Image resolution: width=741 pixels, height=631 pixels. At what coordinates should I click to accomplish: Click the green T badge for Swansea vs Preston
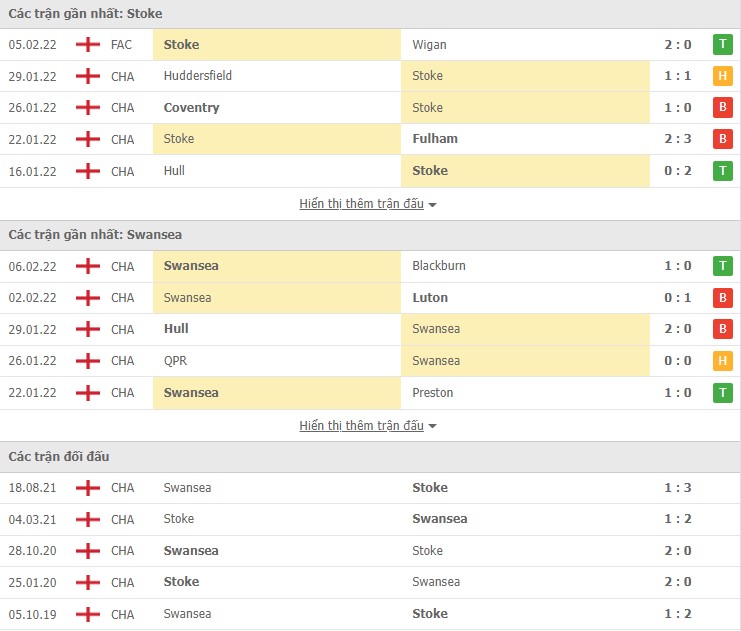pos(722,393)
